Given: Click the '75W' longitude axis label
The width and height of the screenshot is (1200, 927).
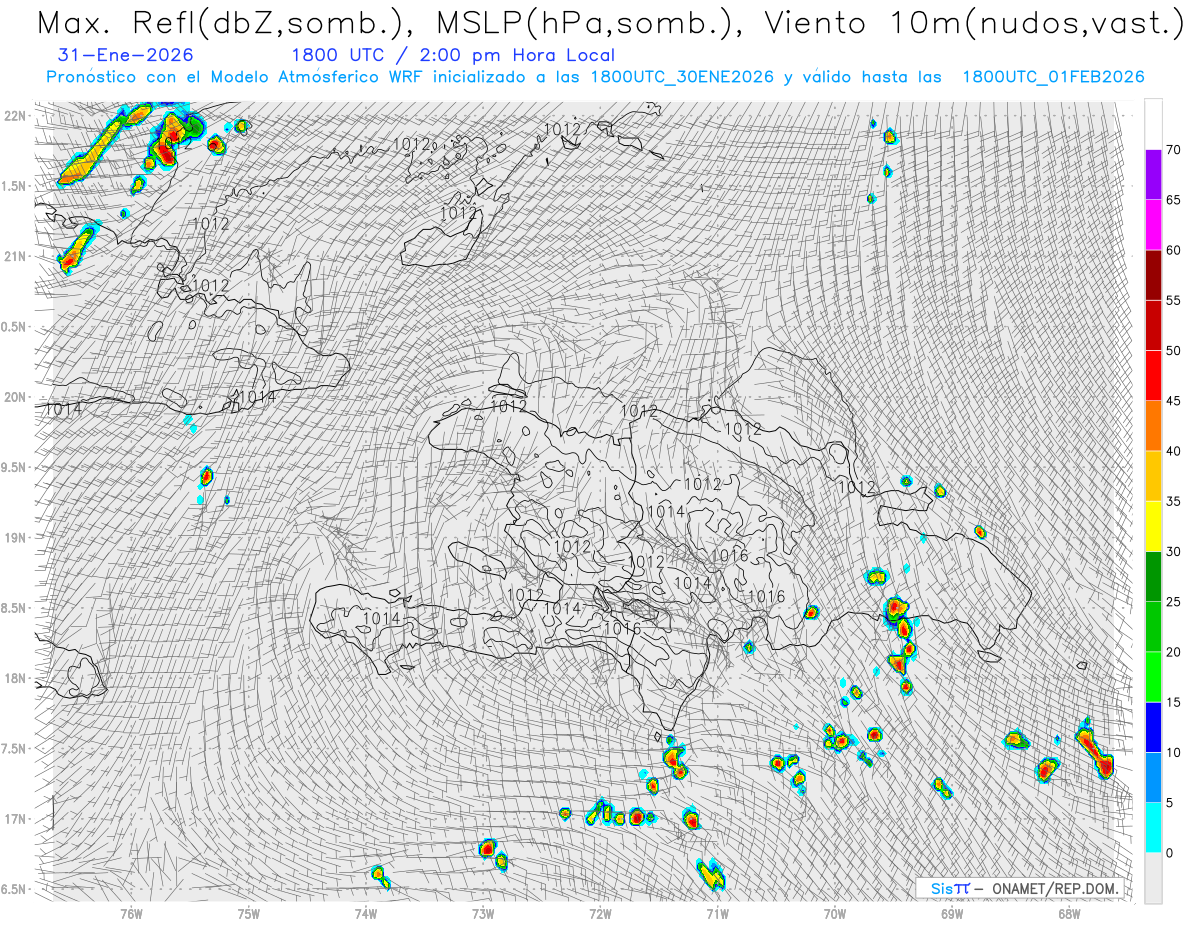Looking at the screenshot, I should [249, 913].
